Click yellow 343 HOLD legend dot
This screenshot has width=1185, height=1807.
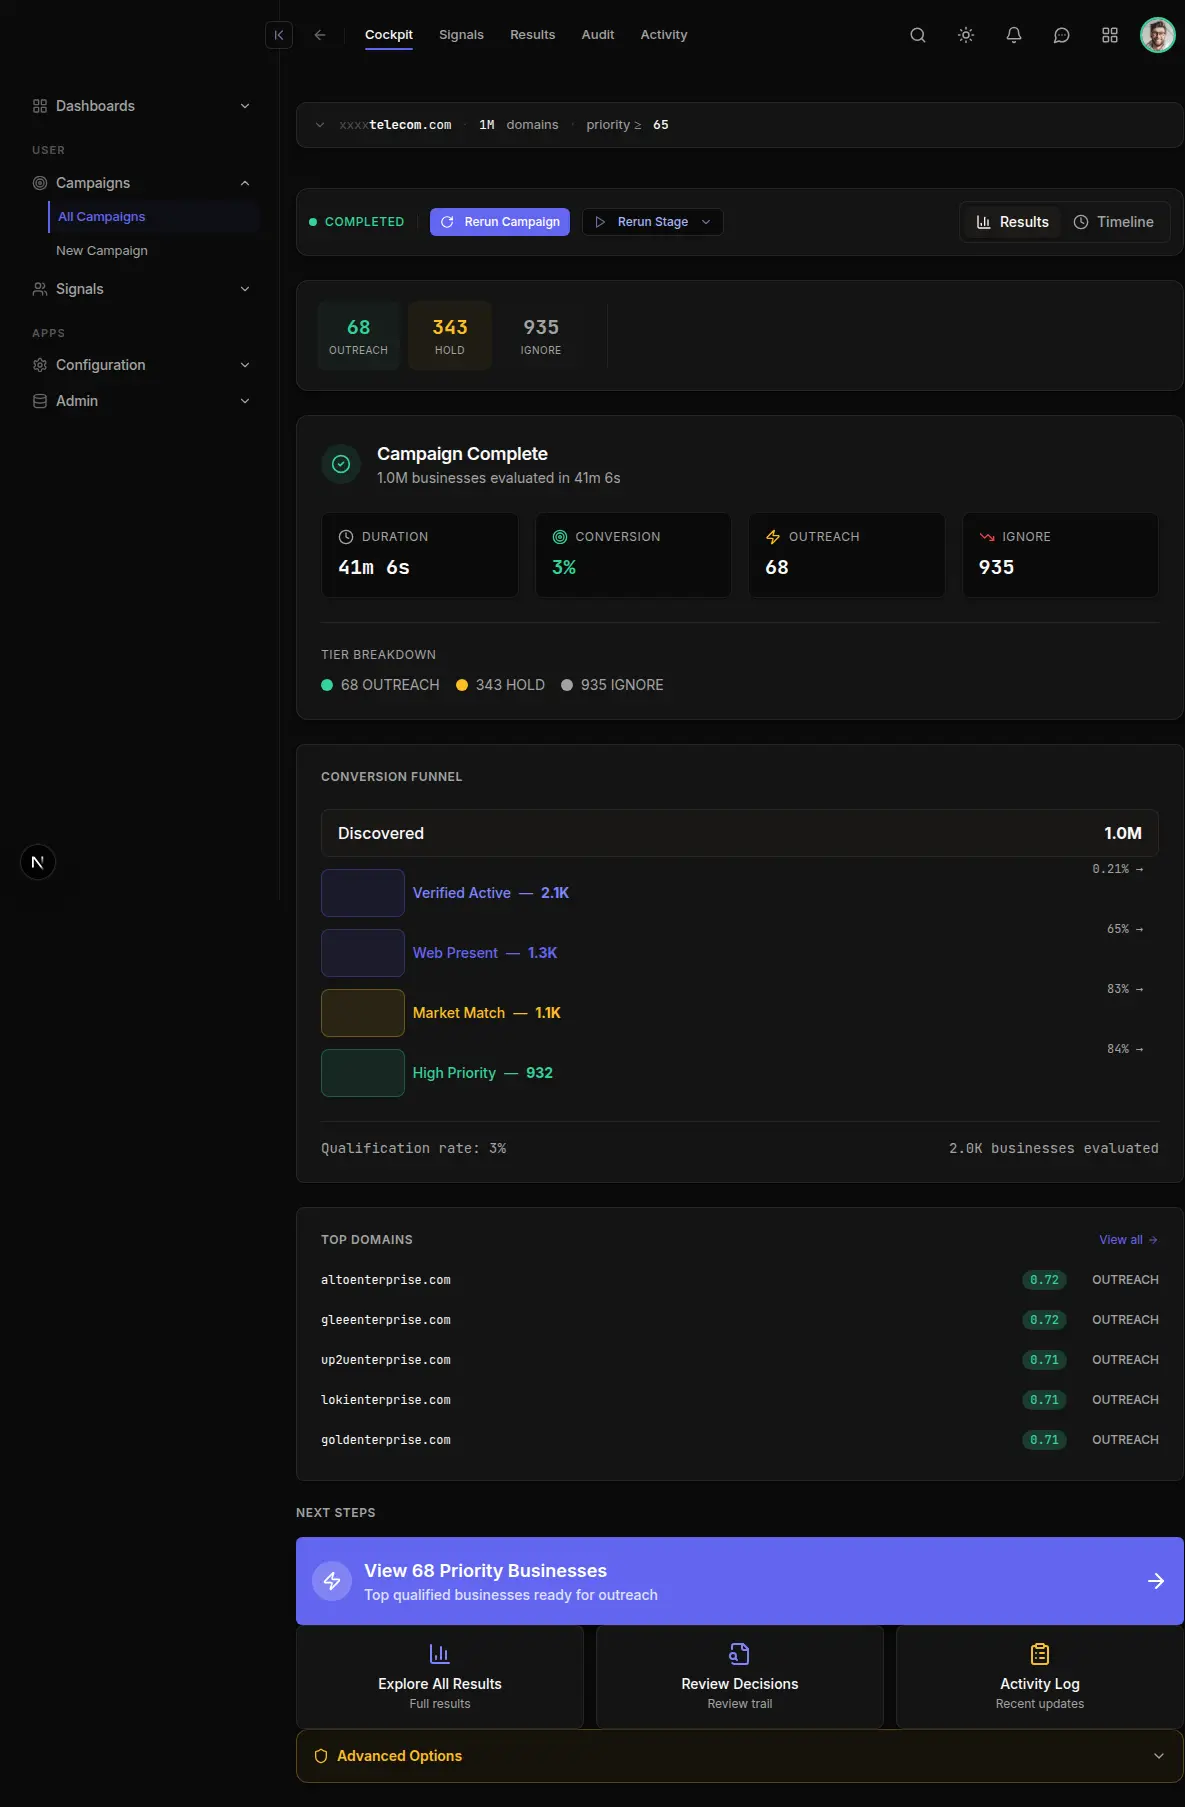click(x=462, y=685)
